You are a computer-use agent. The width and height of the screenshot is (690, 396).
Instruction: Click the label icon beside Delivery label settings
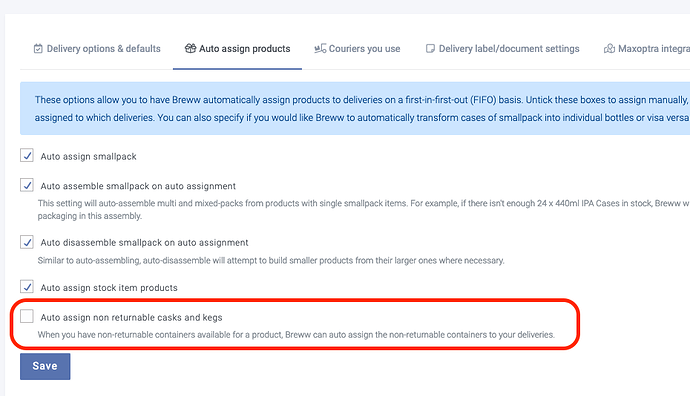430,48
